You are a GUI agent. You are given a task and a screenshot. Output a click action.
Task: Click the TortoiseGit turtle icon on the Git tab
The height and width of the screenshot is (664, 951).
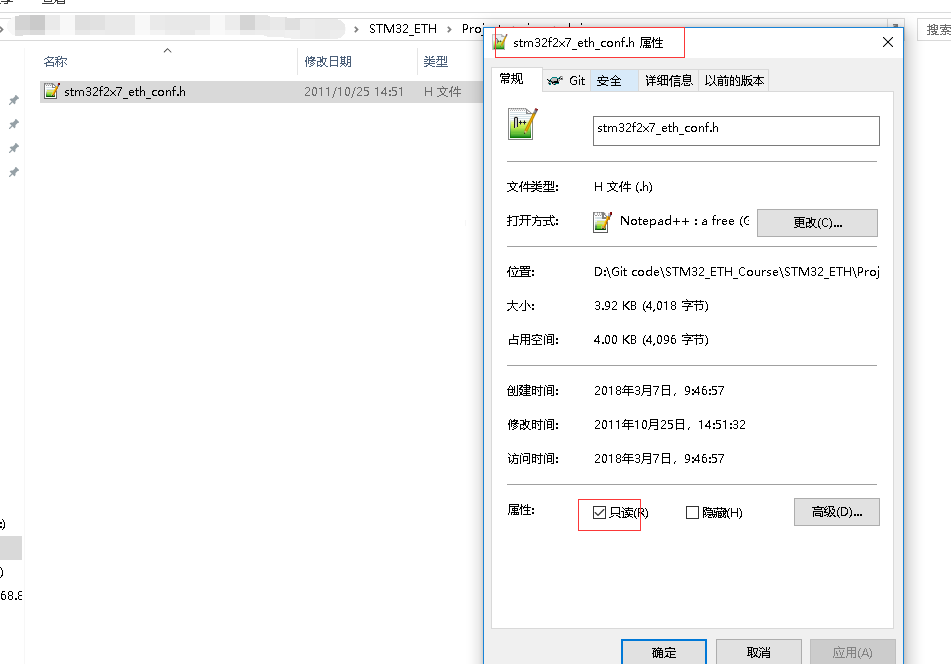click(556, 79)
